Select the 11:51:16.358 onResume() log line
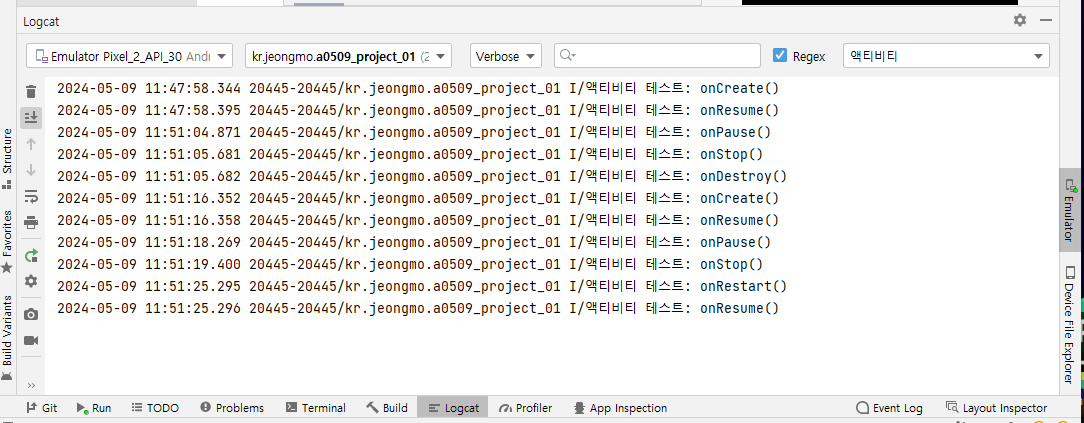The width and height of the screenshot is (1084, 423). (418, 220)
